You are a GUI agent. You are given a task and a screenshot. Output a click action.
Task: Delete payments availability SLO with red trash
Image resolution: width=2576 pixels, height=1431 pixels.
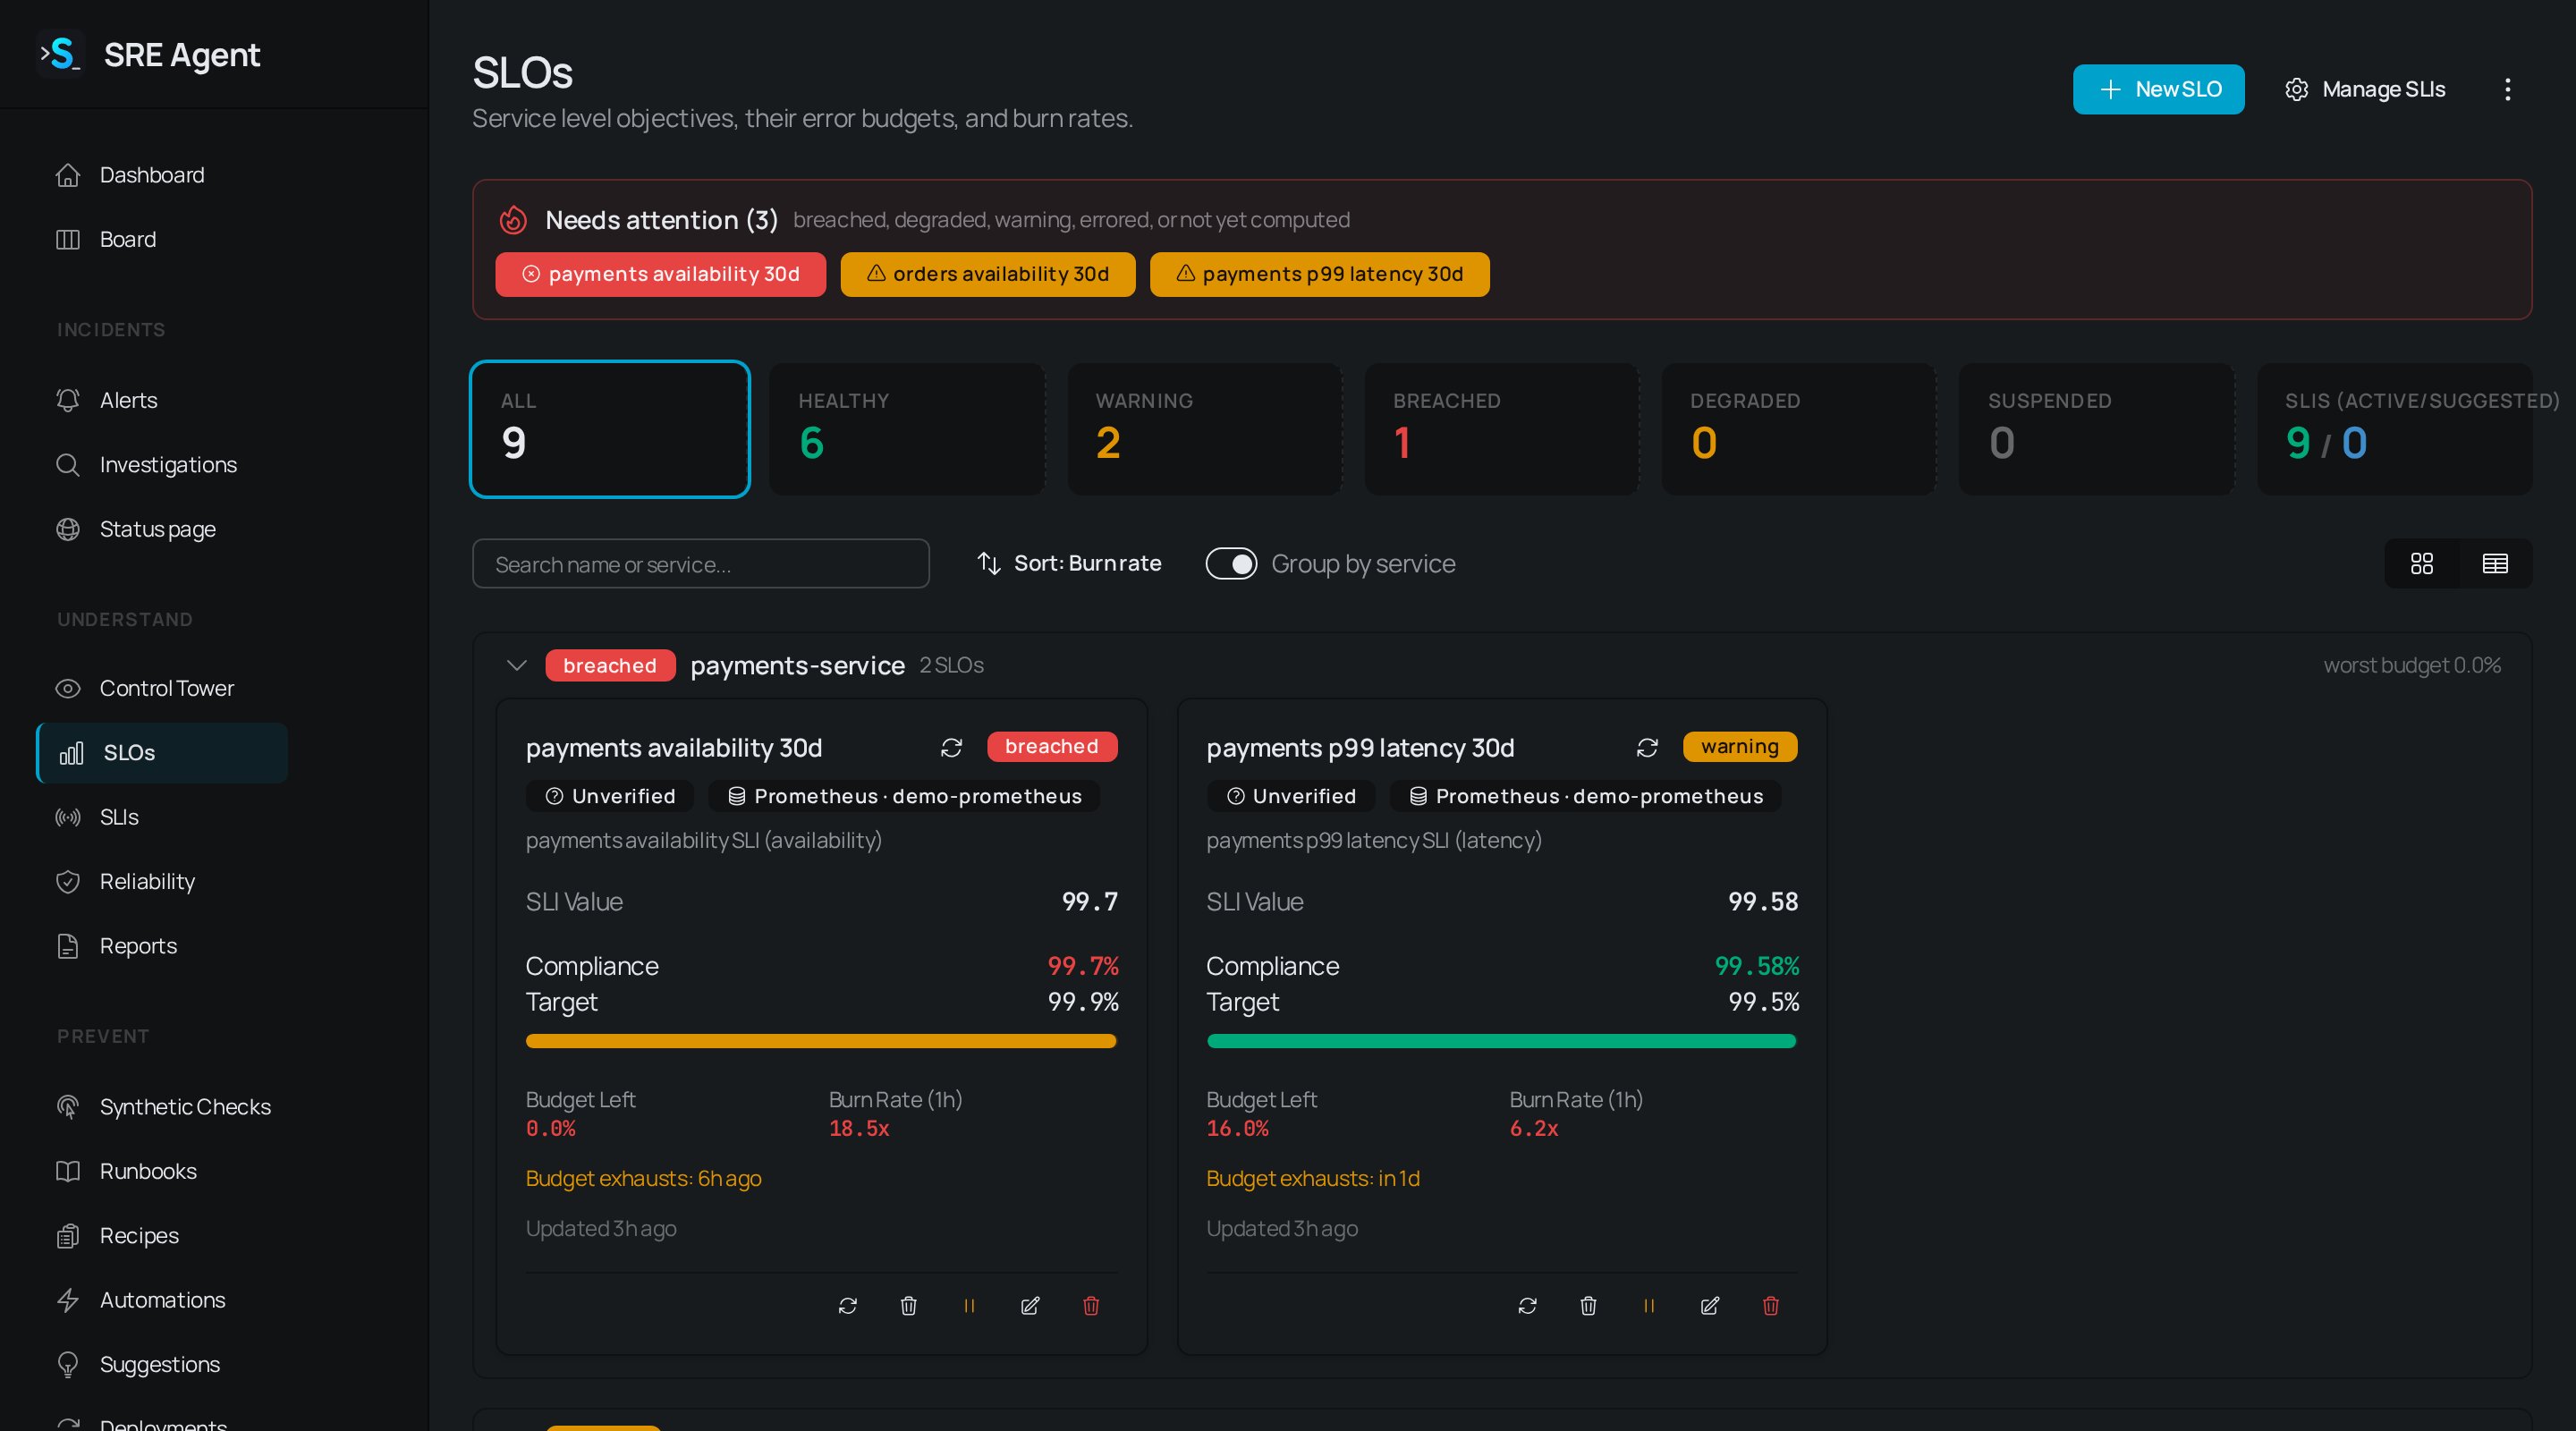[x=1091, y=1306]
